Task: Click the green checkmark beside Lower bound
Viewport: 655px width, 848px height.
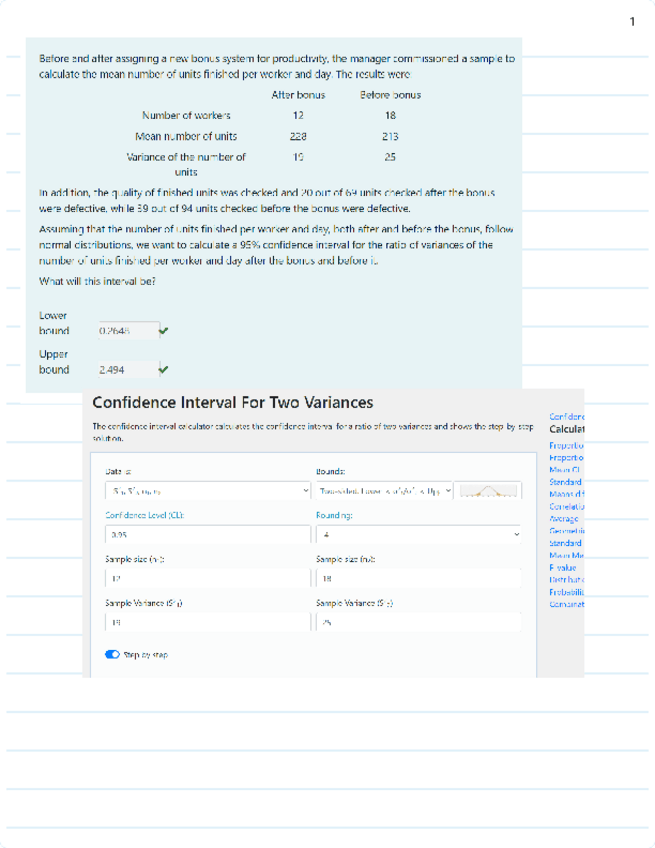Action: pyautogui.click(x=164, y=330)
